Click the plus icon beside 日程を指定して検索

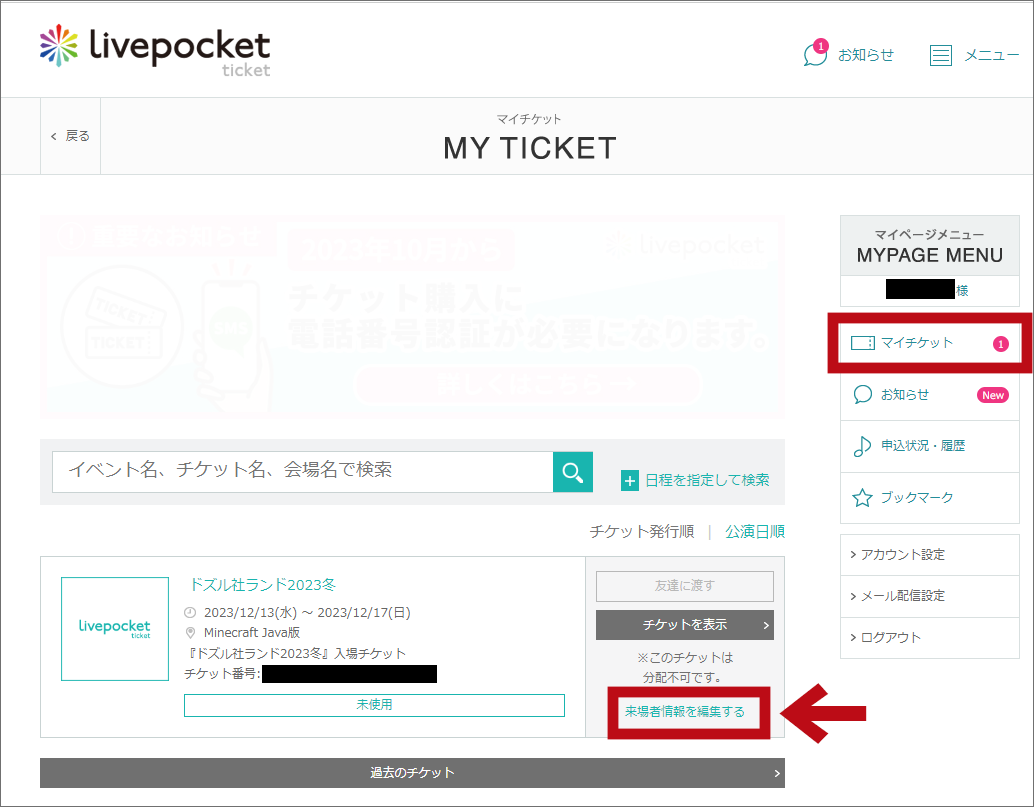(630, 481)
